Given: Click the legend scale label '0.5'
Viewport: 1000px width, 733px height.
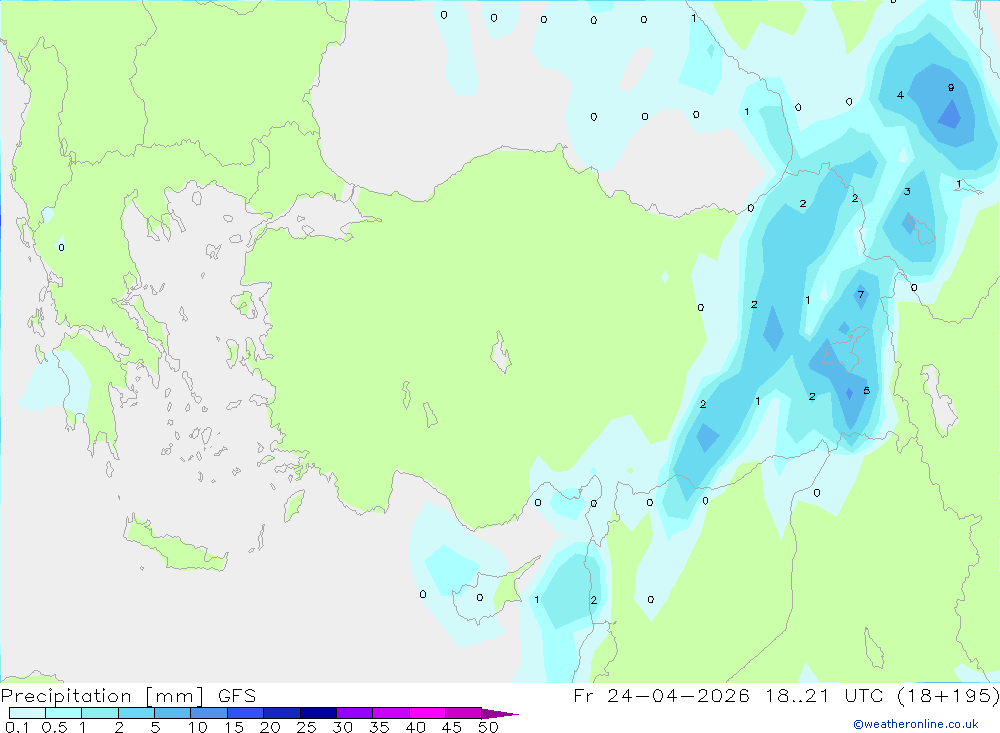Looking at the screenshot, I should 54,727.
